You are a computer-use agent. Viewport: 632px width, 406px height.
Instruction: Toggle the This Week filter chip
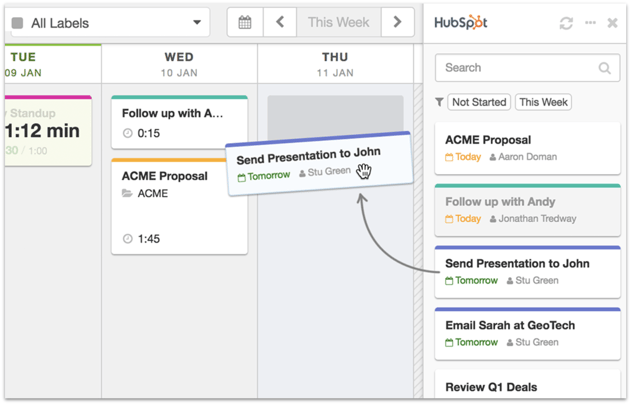[543, 102]
